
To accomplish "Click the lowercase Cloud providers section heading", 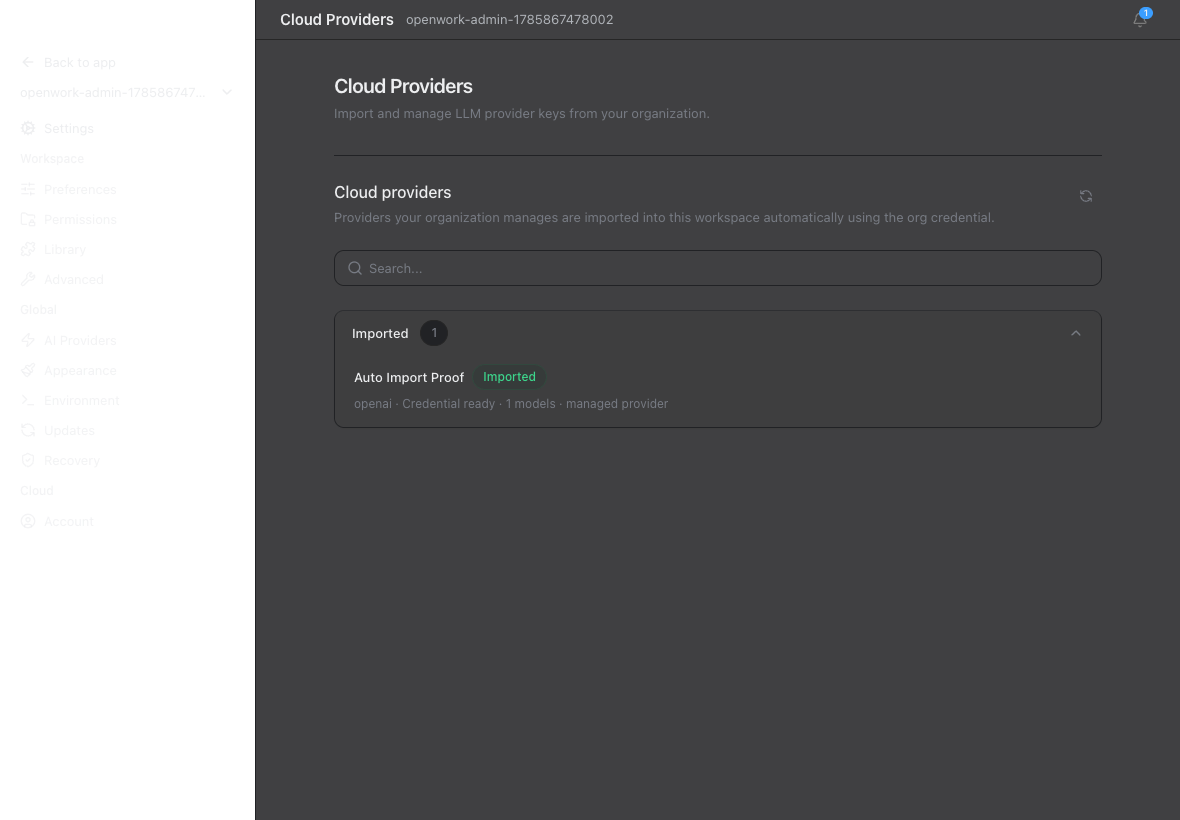I will tap(393, 193).
